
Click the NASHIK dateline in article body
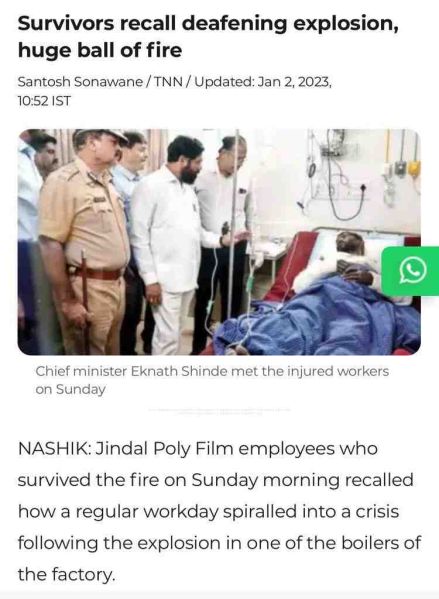(x=54, y=448)
